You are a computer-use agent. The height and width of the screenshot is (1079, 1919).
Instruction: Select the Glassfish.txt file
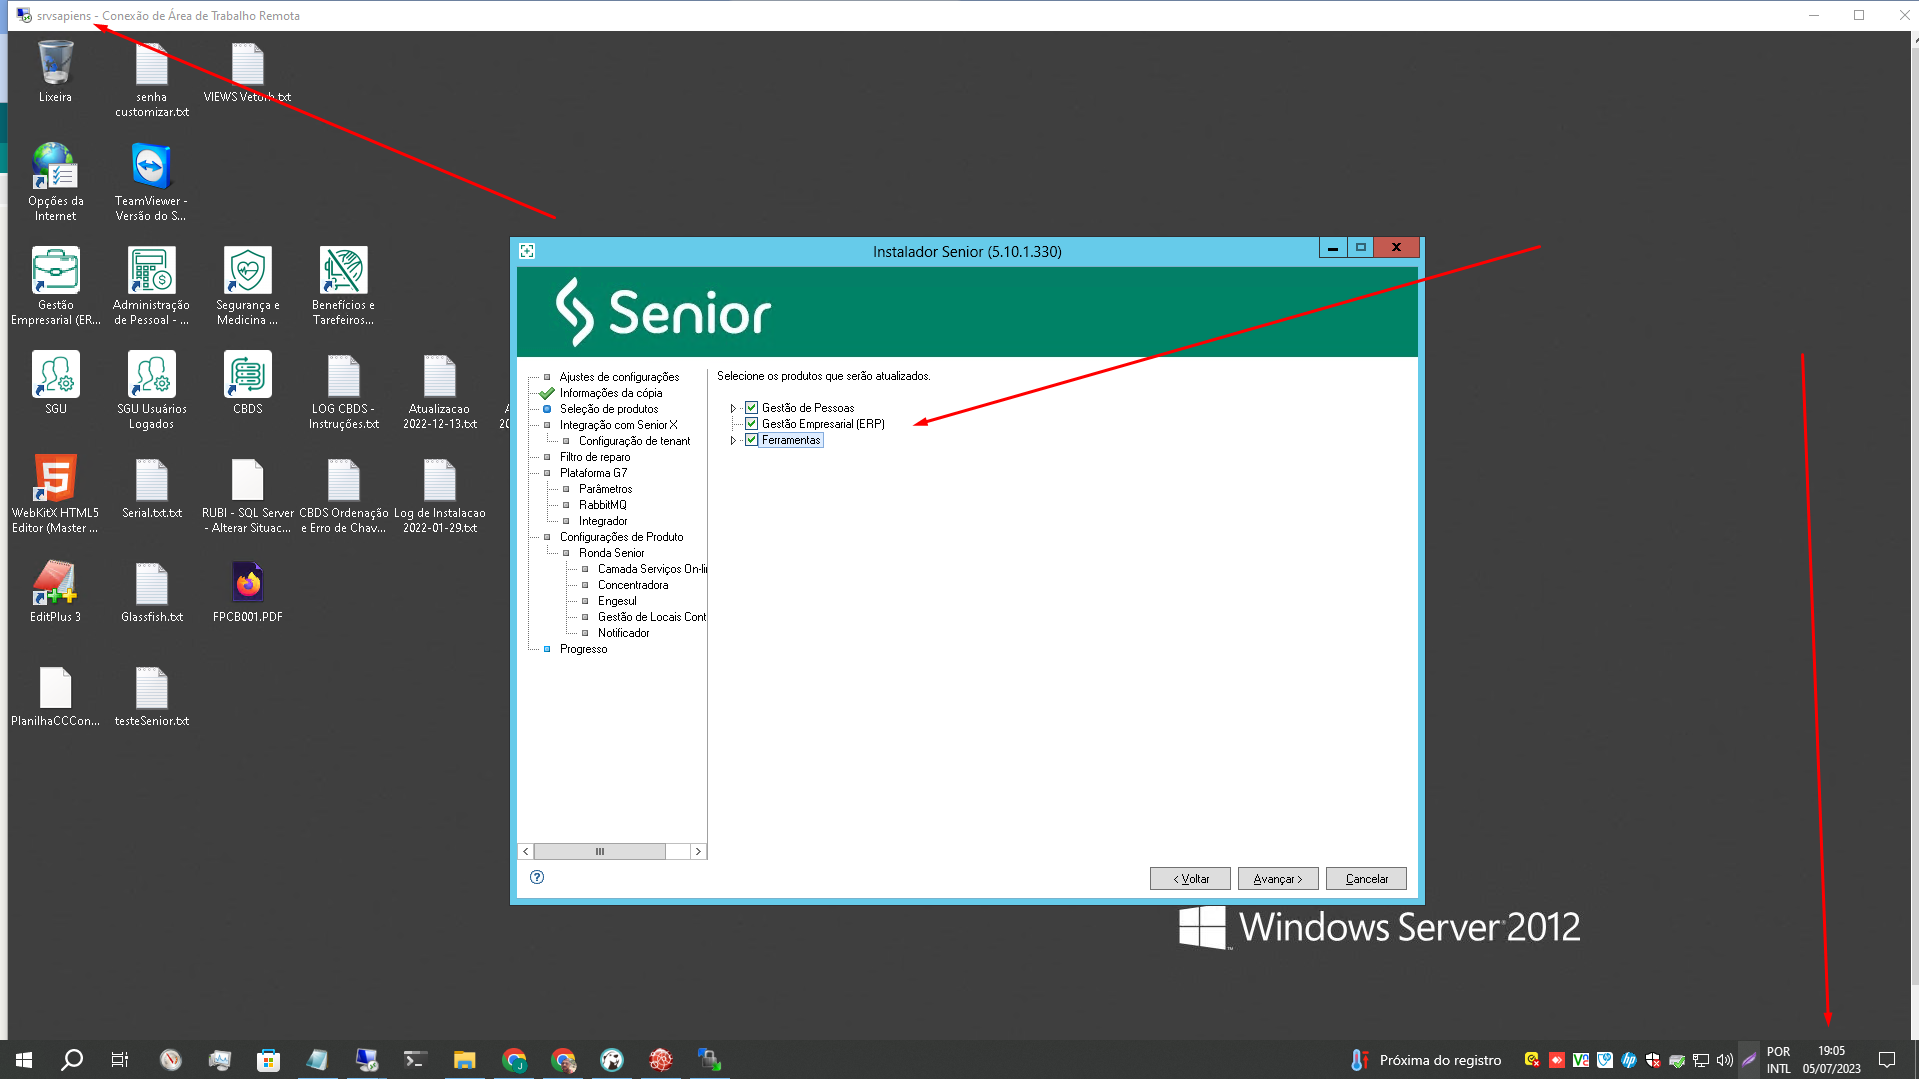[152, 591]
